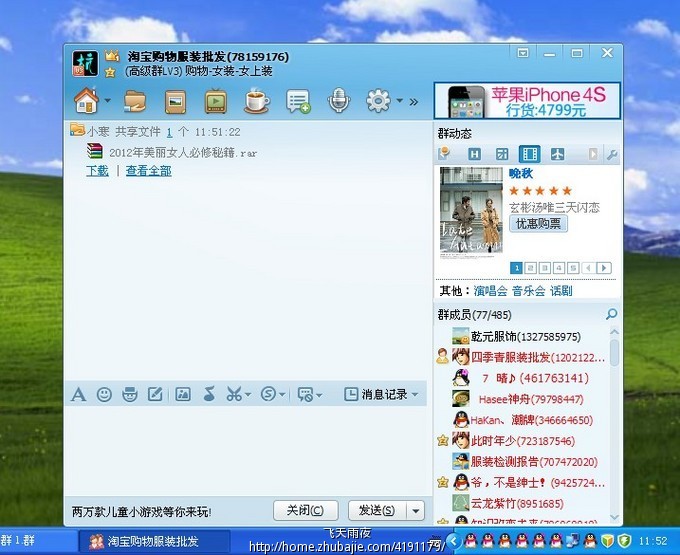Open the group home house icon

point(86,101)
